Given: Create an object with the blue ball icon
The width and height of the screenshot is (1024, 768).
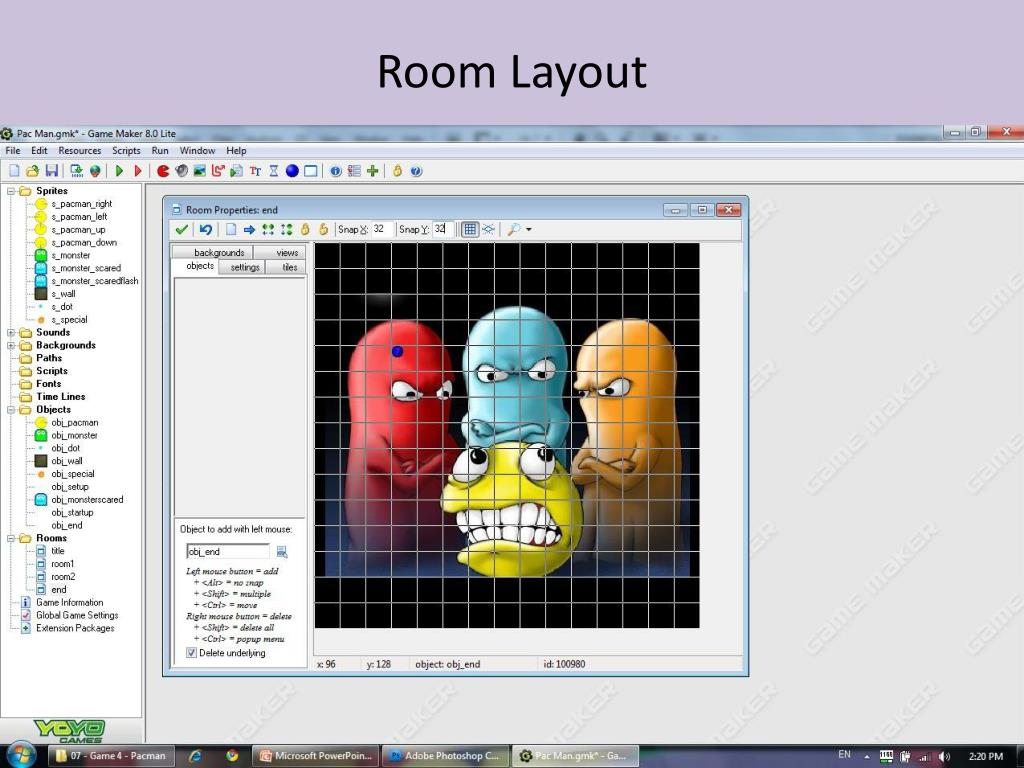Looking at the screenshot, I should coord(292,171).
